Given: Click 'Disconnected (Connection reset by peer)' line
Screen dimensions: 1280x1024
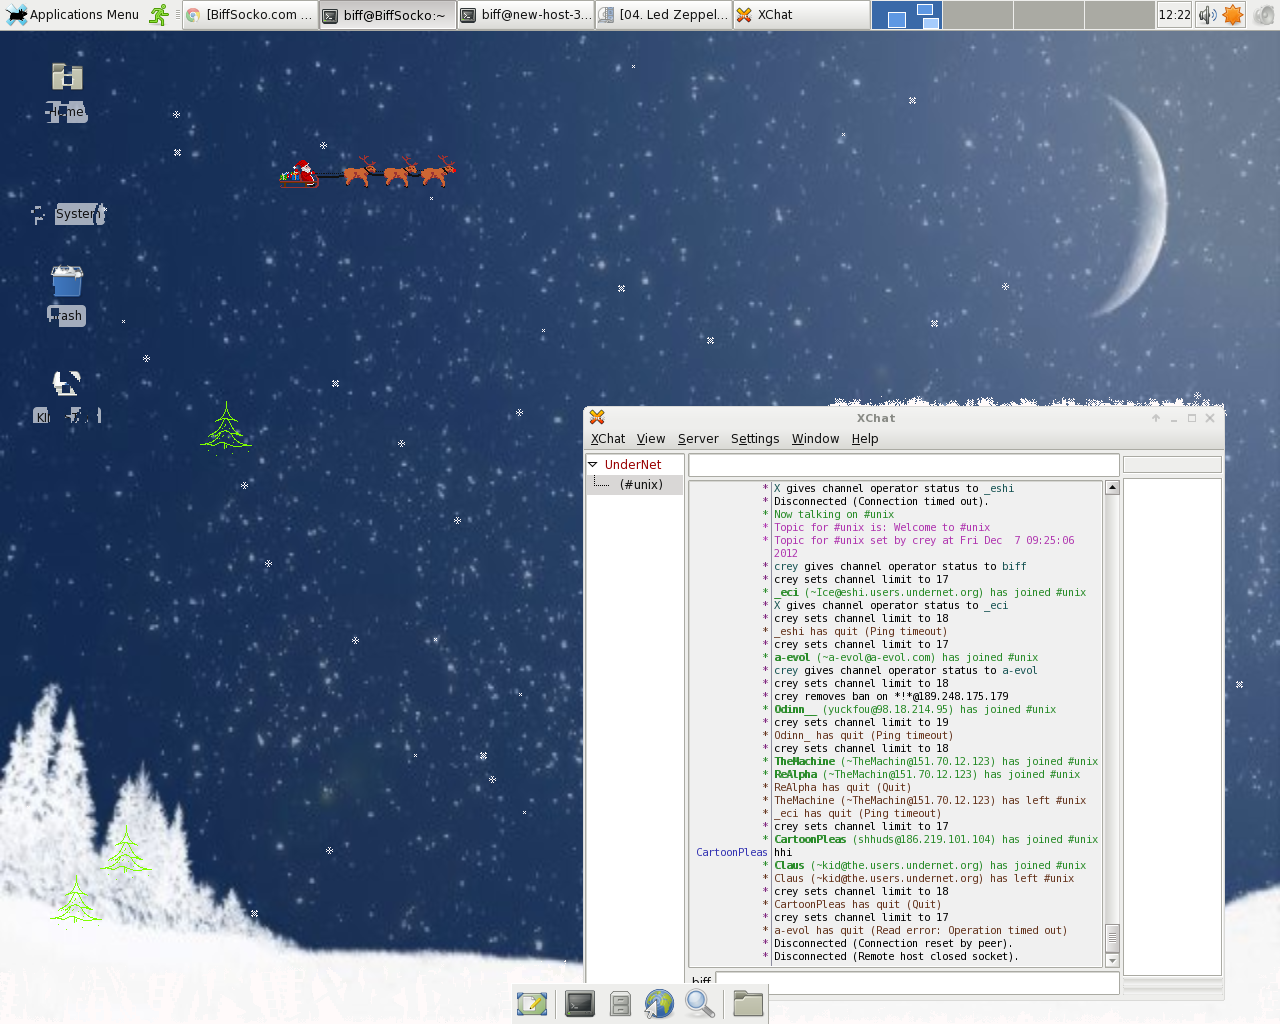Looking at the screenshot, I should [x=893, y=944].
